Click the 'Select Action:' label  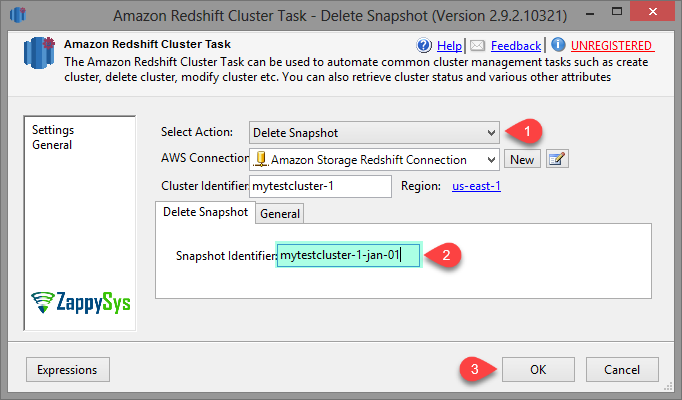click(197, 132)
